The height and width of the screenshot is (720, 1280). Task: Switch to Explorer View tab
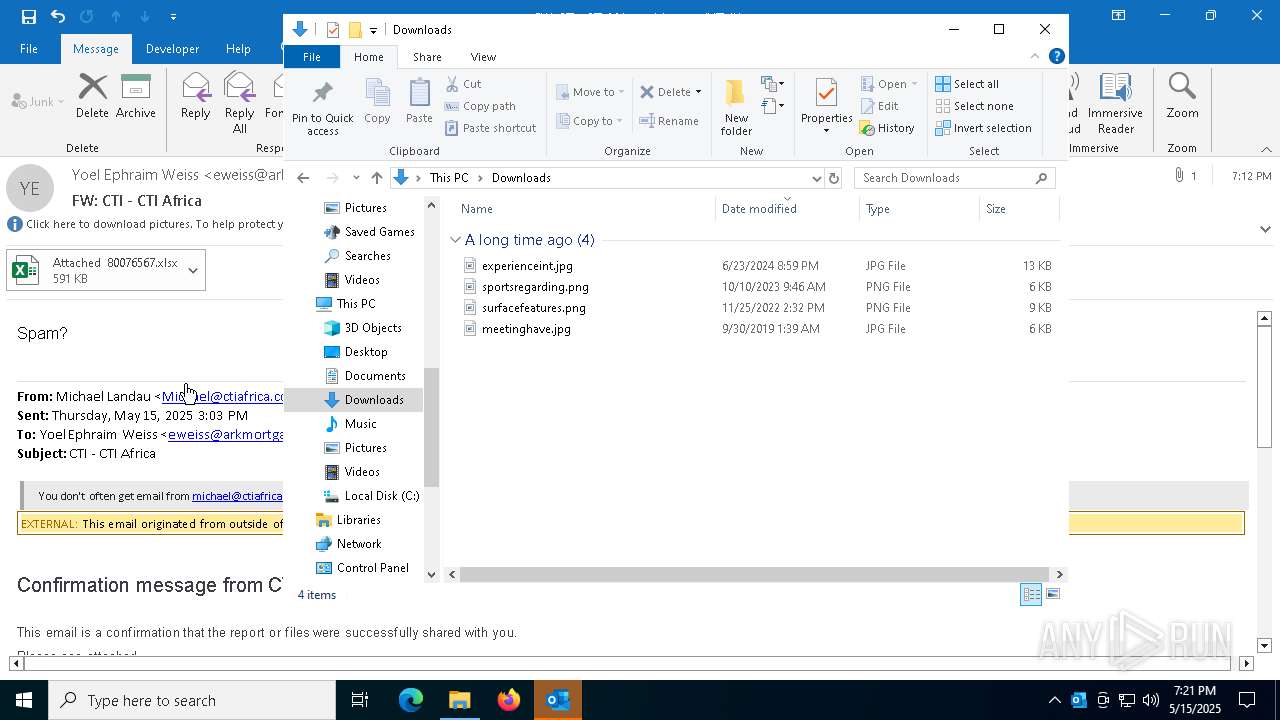pos(483,57)
